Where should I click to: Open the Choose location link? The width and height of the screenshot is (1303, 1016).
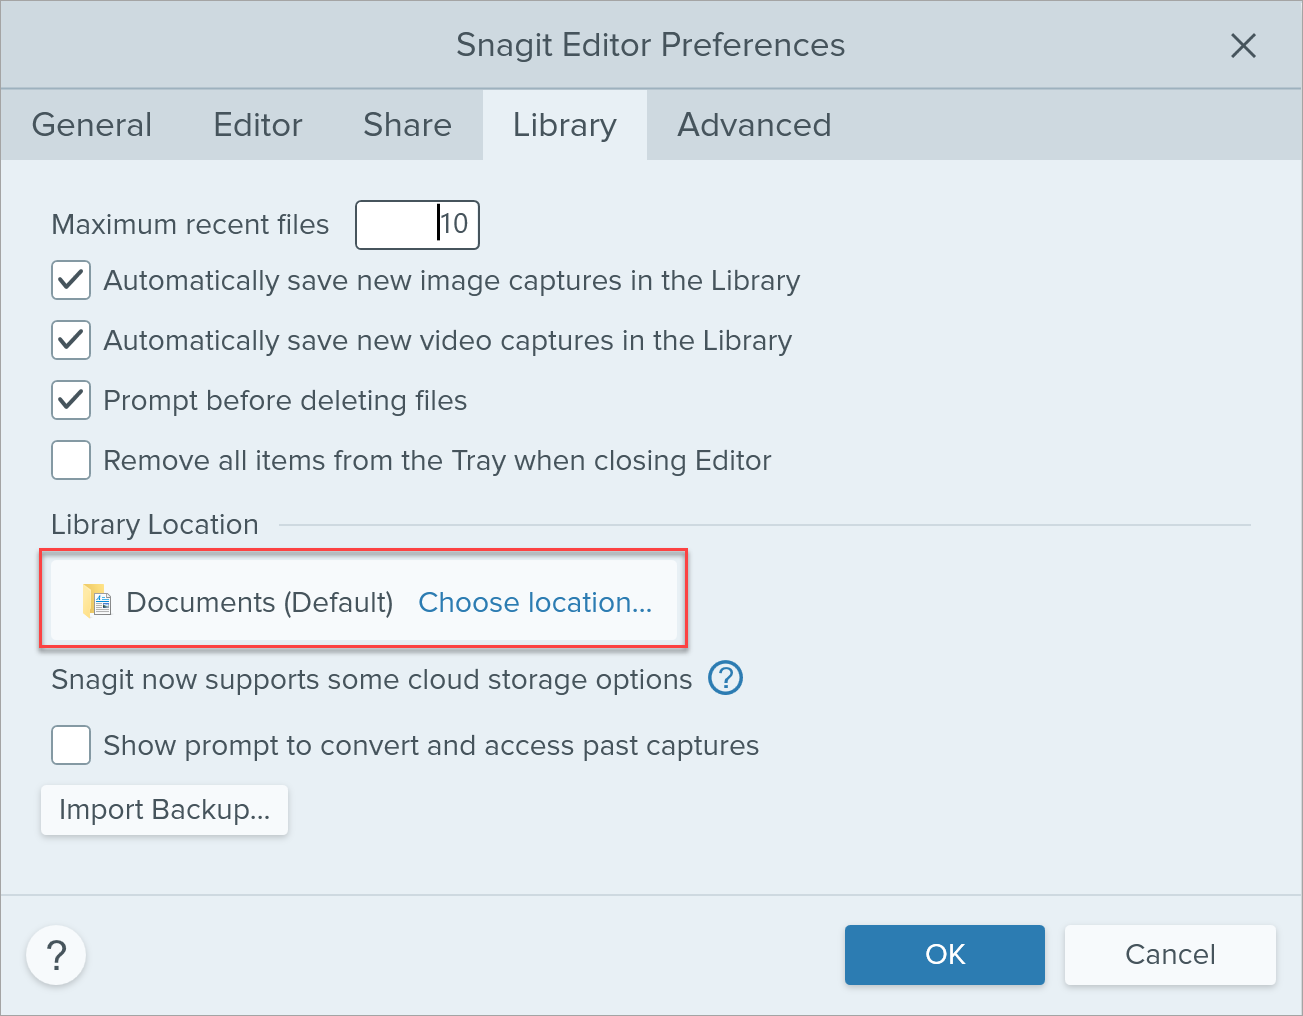tap(535, 602)
